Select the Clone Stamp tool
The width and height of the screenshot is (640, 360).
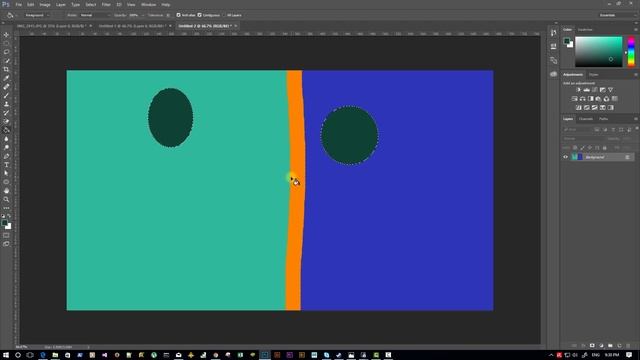click(6, 104)
